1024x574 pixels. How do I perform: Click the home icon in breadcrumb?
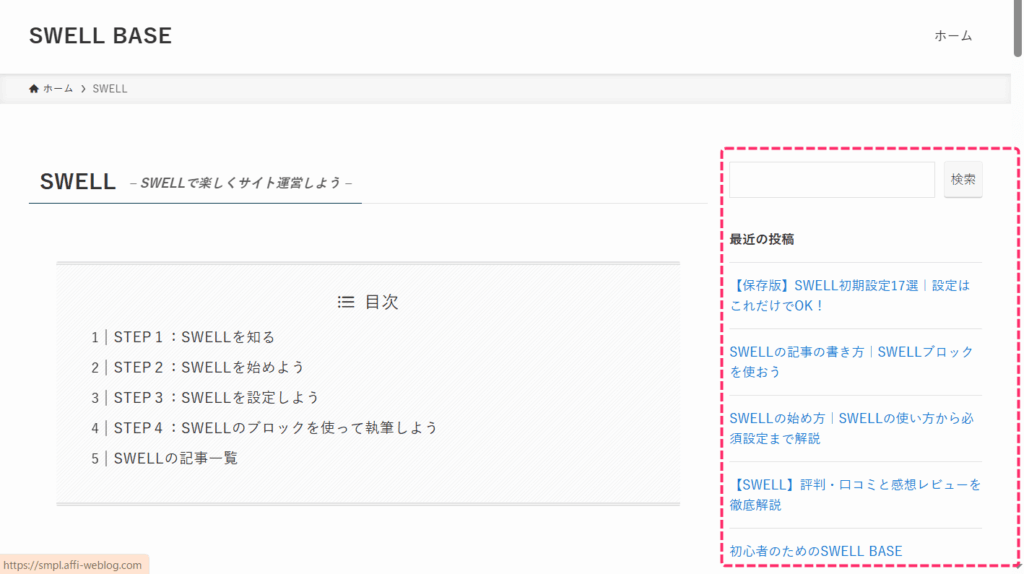click(34, 89)
